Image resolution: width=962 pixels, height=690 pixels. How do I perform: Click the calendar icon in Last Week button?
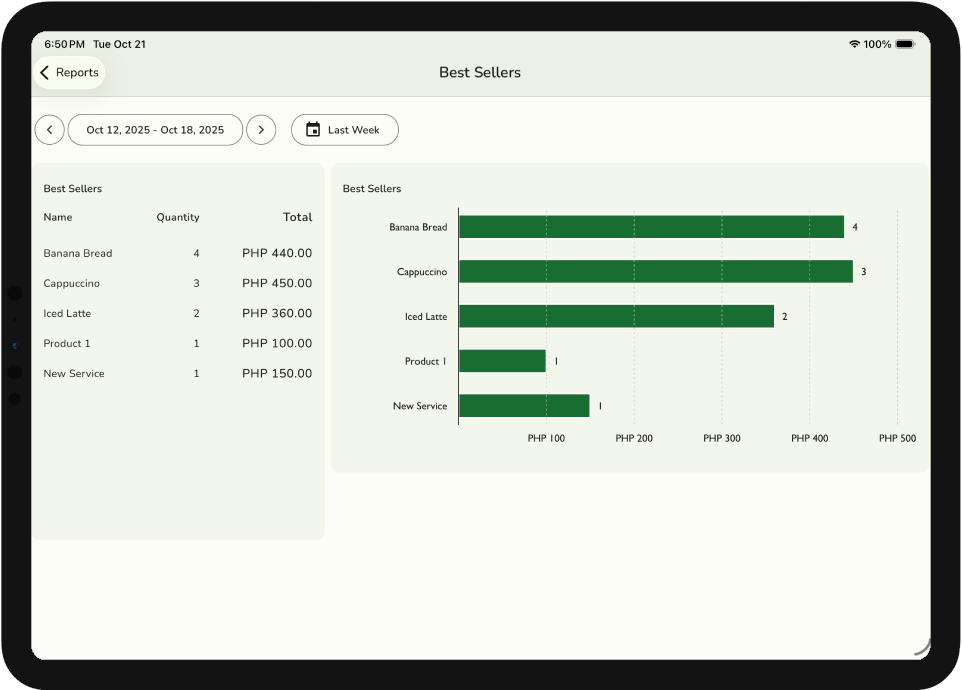coord(313,130)
